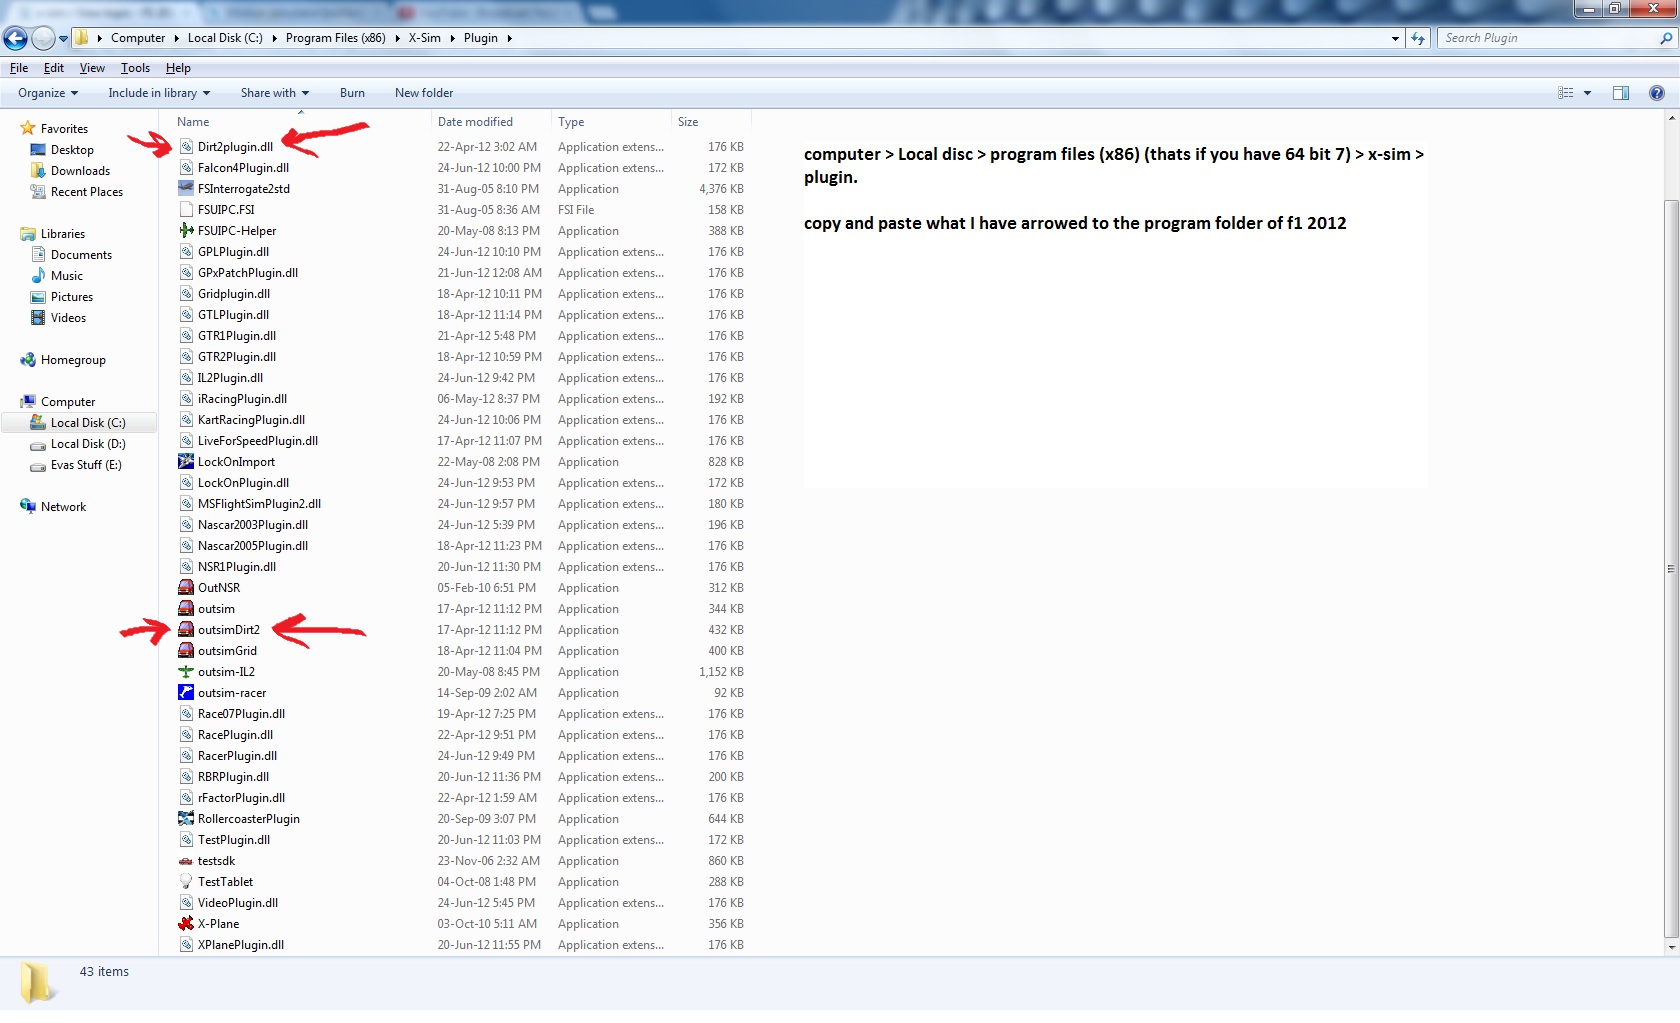Select the outsimGrid application icon
The width and height of the screenshot is (1680, 1023).
(186, 651)
